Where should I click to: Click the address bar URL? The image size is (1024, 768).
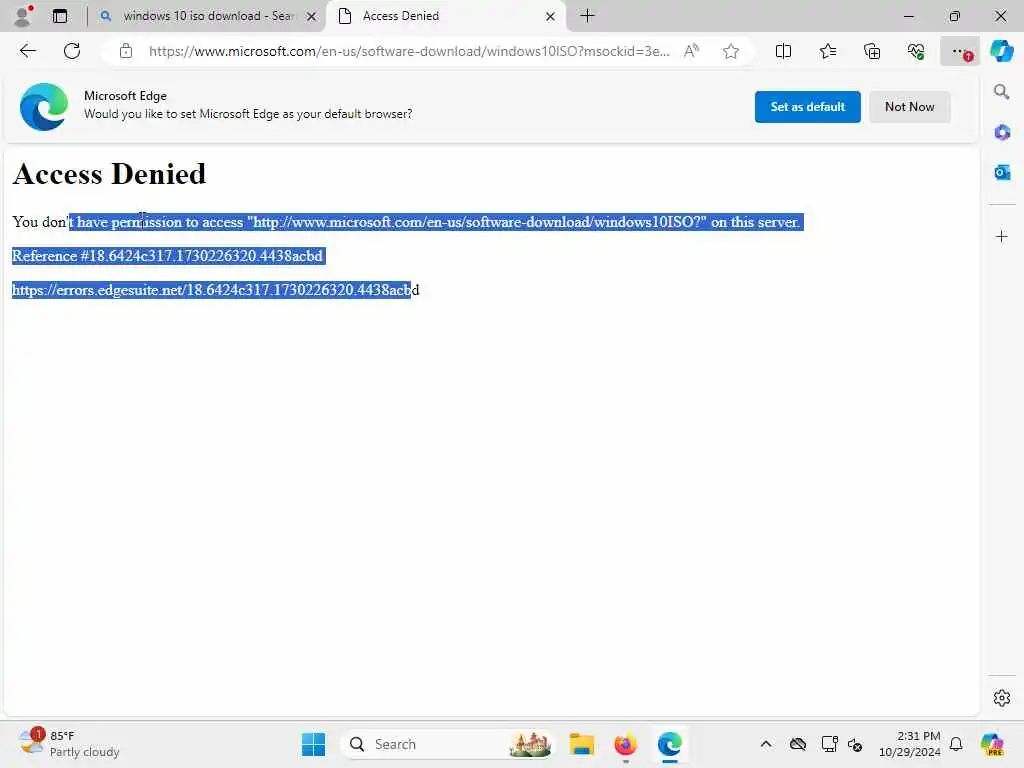(409, 51)
